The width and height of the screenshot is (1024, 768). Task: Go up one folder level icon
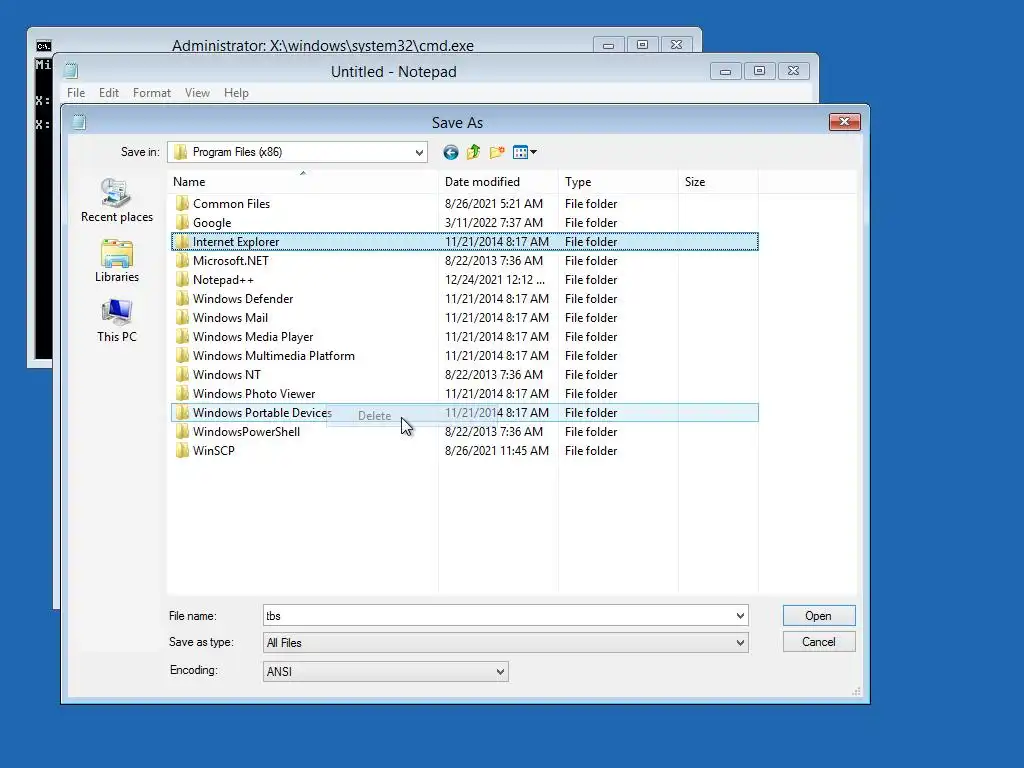pyautogui.click(x=473, y=152)
